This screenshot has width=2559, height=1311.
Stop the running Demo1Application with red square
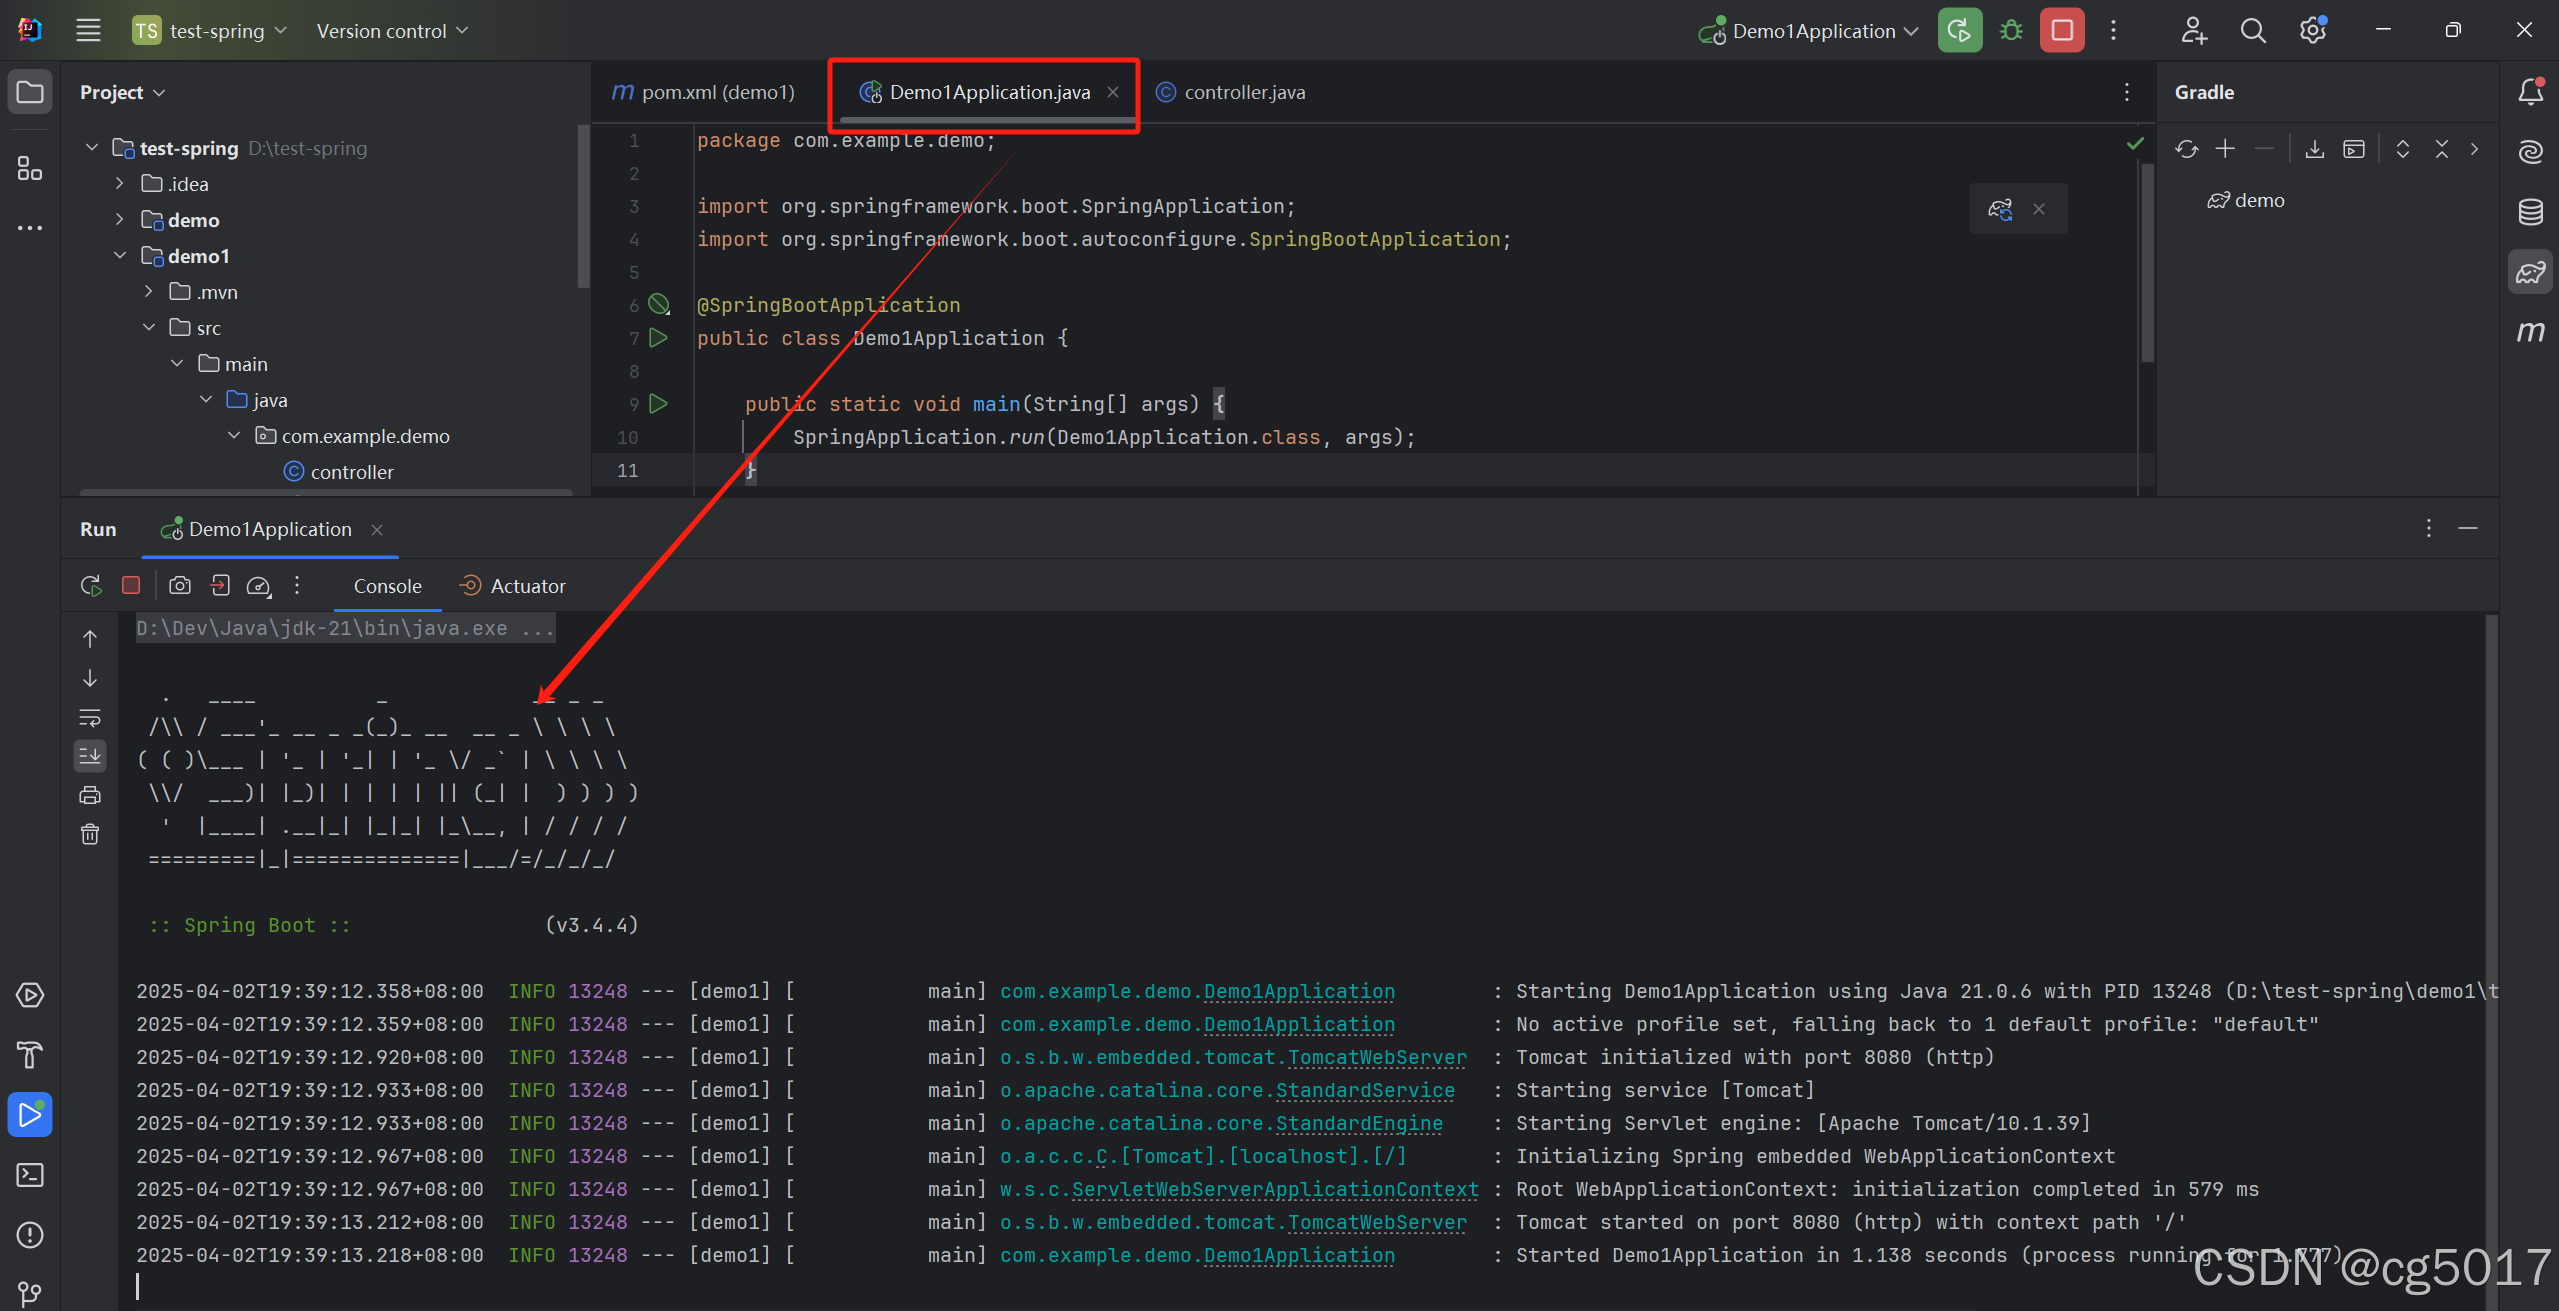(x=2062, y=31)
